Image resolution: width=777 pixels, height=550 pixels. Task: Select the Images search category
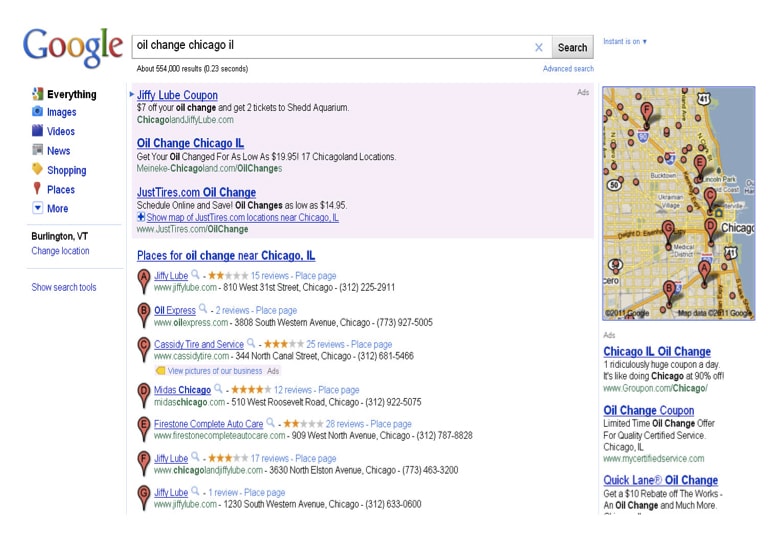pos(61,112)
